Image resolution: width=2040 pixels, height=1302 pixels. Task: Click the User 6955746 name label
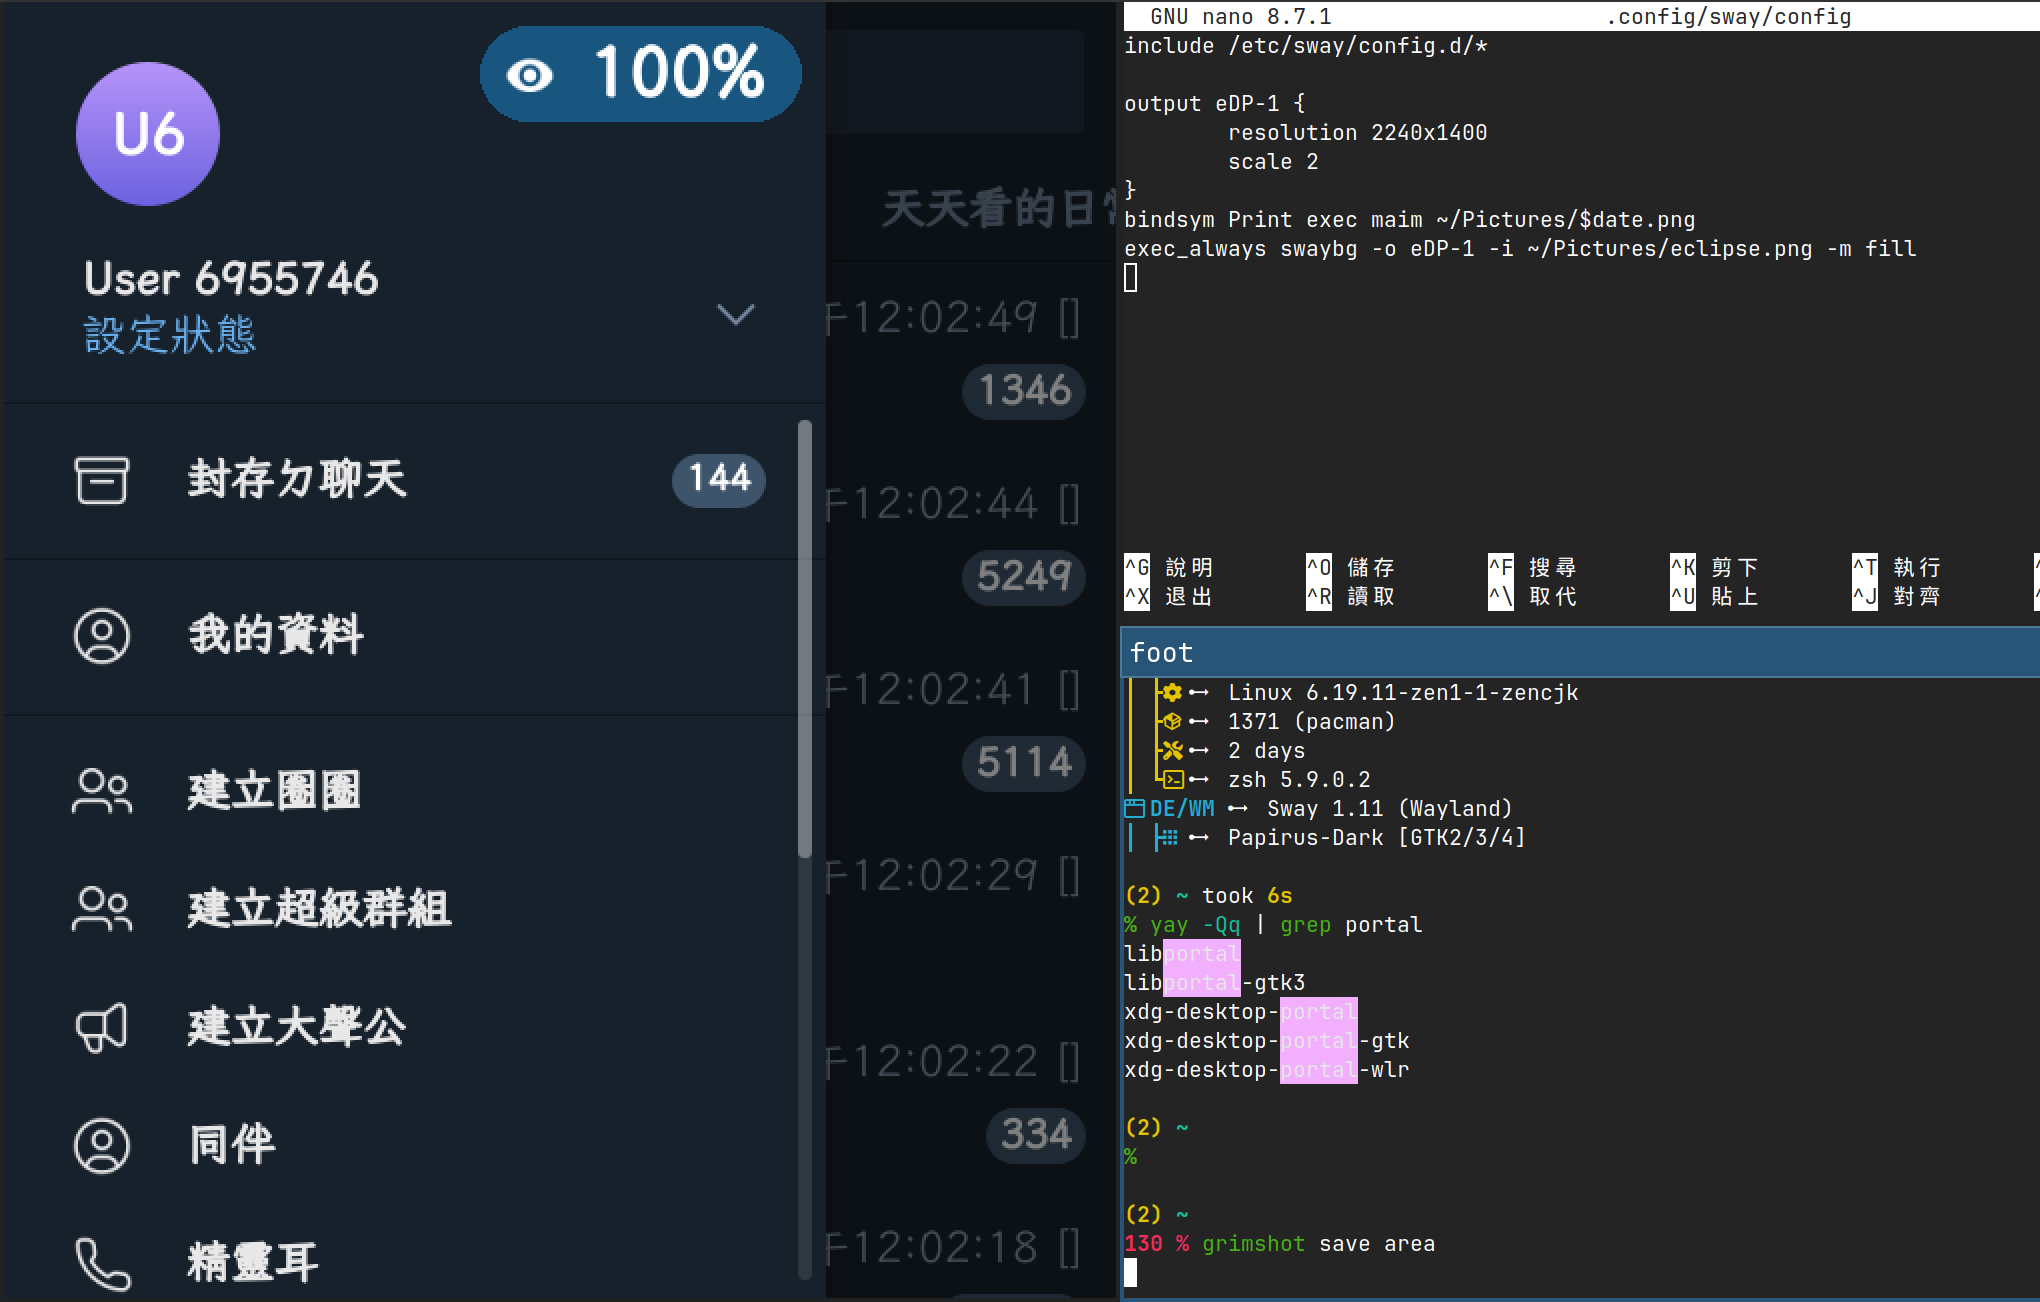(x=231, y=279)
